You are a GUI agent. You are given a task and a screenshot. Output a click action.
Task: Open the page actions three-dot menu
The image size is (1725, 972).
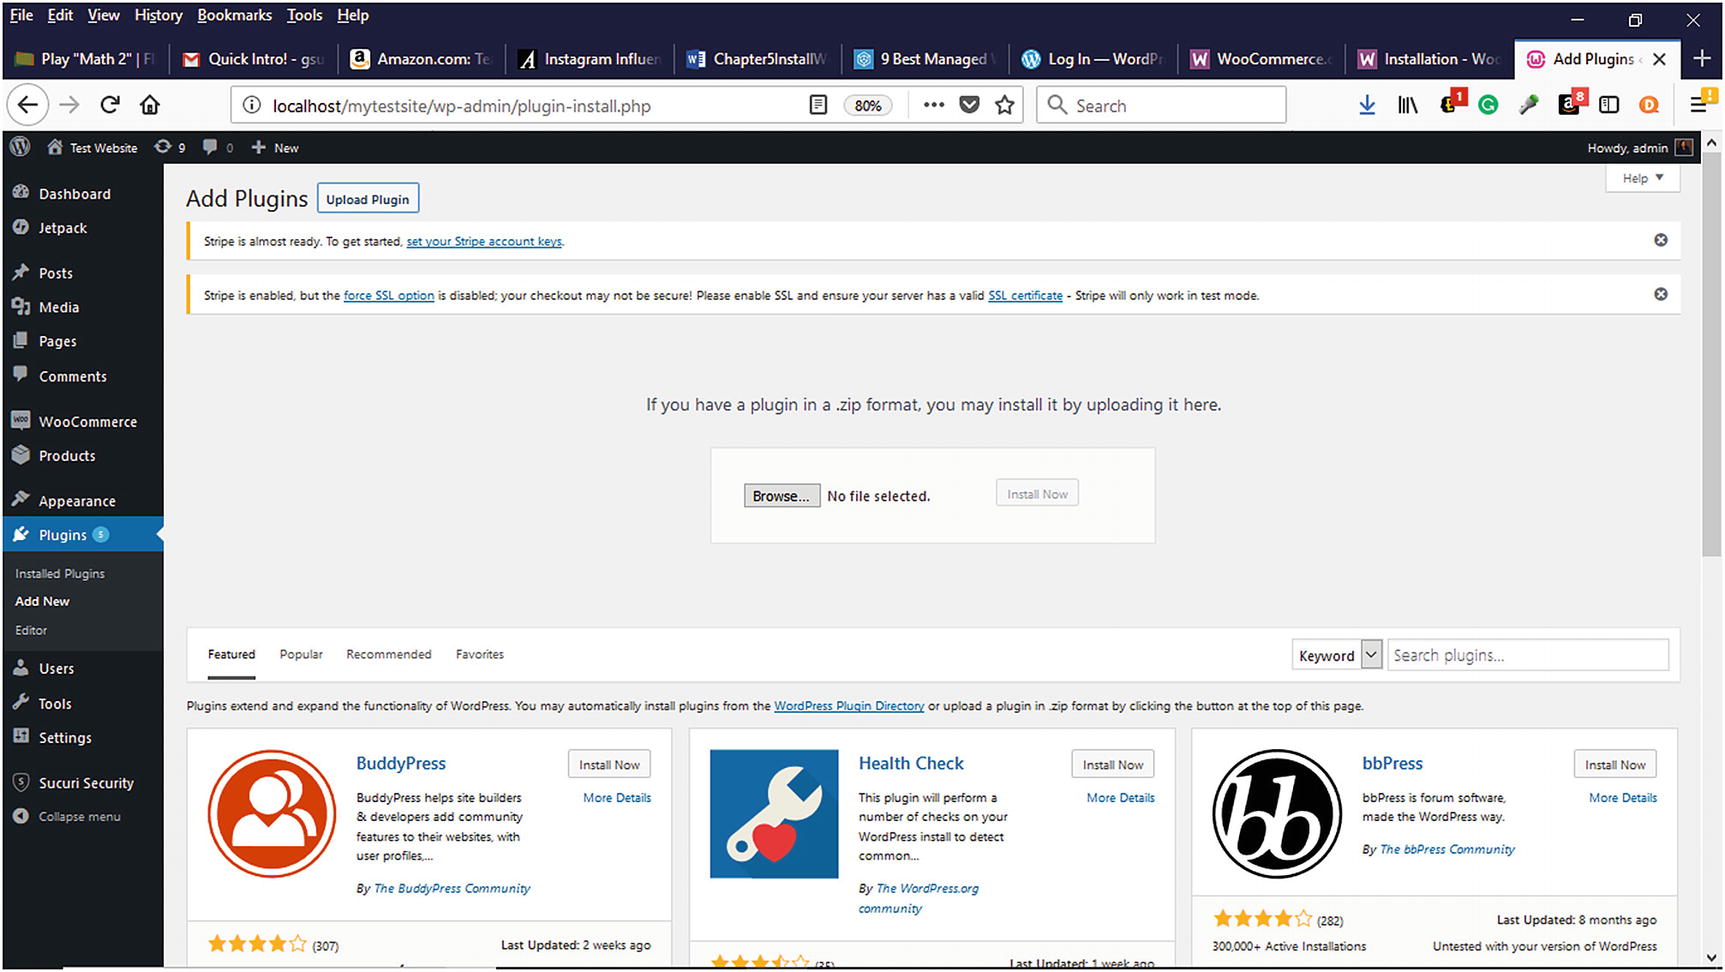(x=934, y=105)
